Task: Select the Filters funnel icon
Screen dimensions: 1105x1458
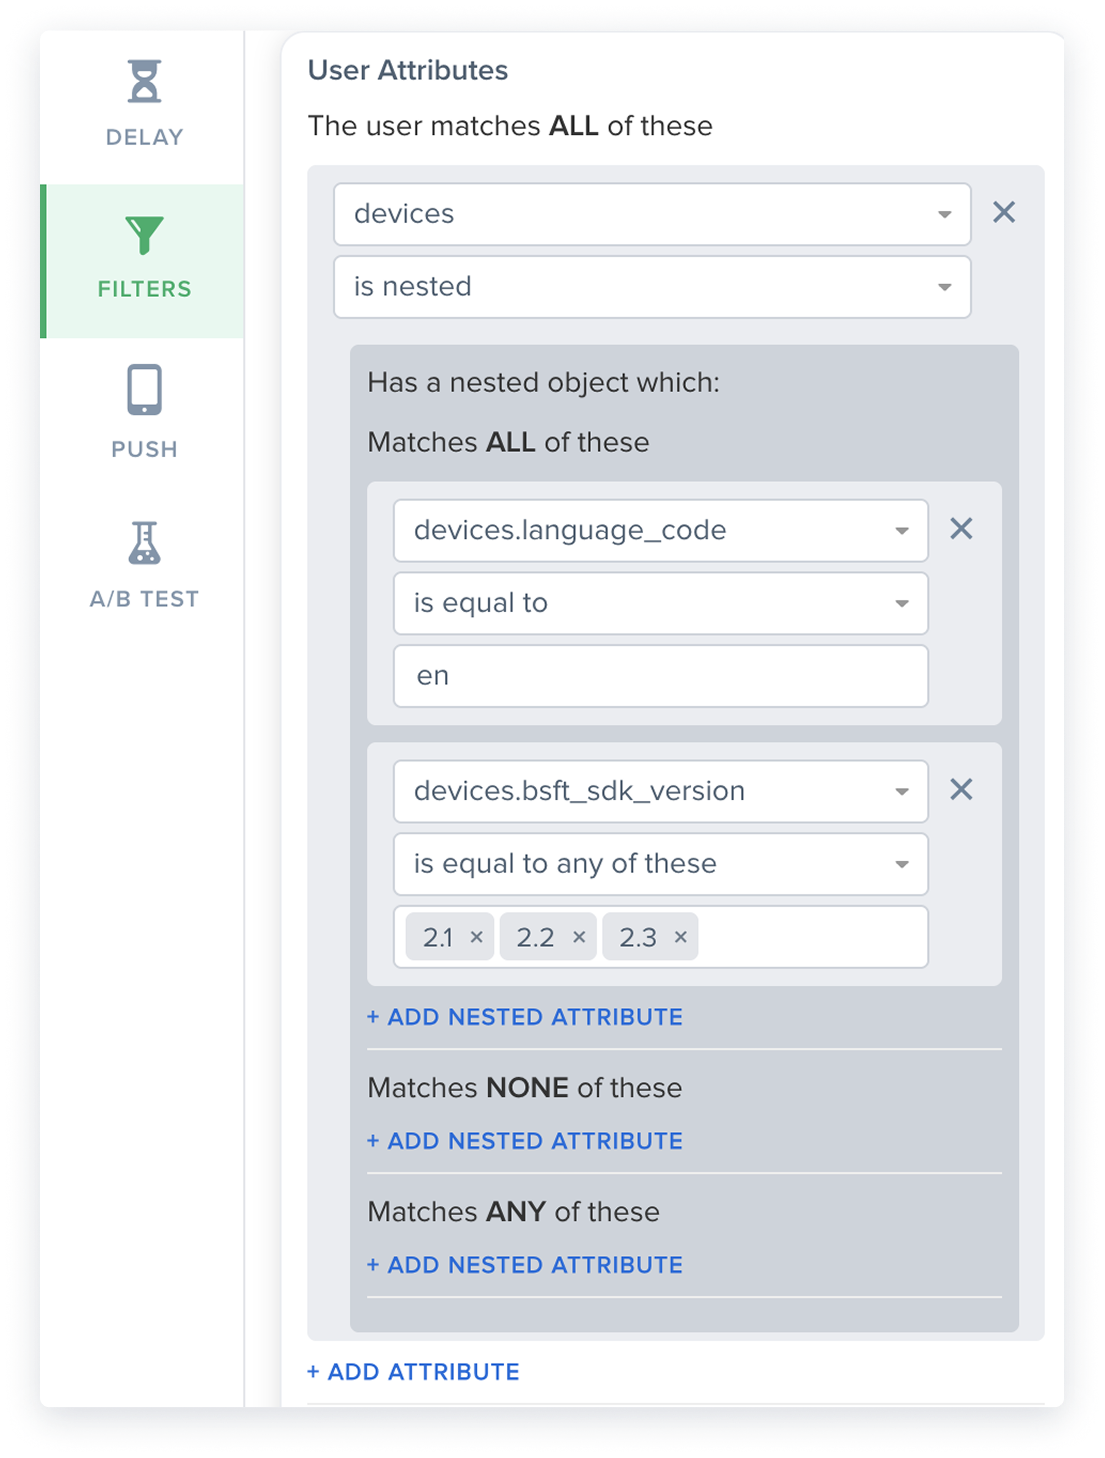Action: tap(144, 236)
